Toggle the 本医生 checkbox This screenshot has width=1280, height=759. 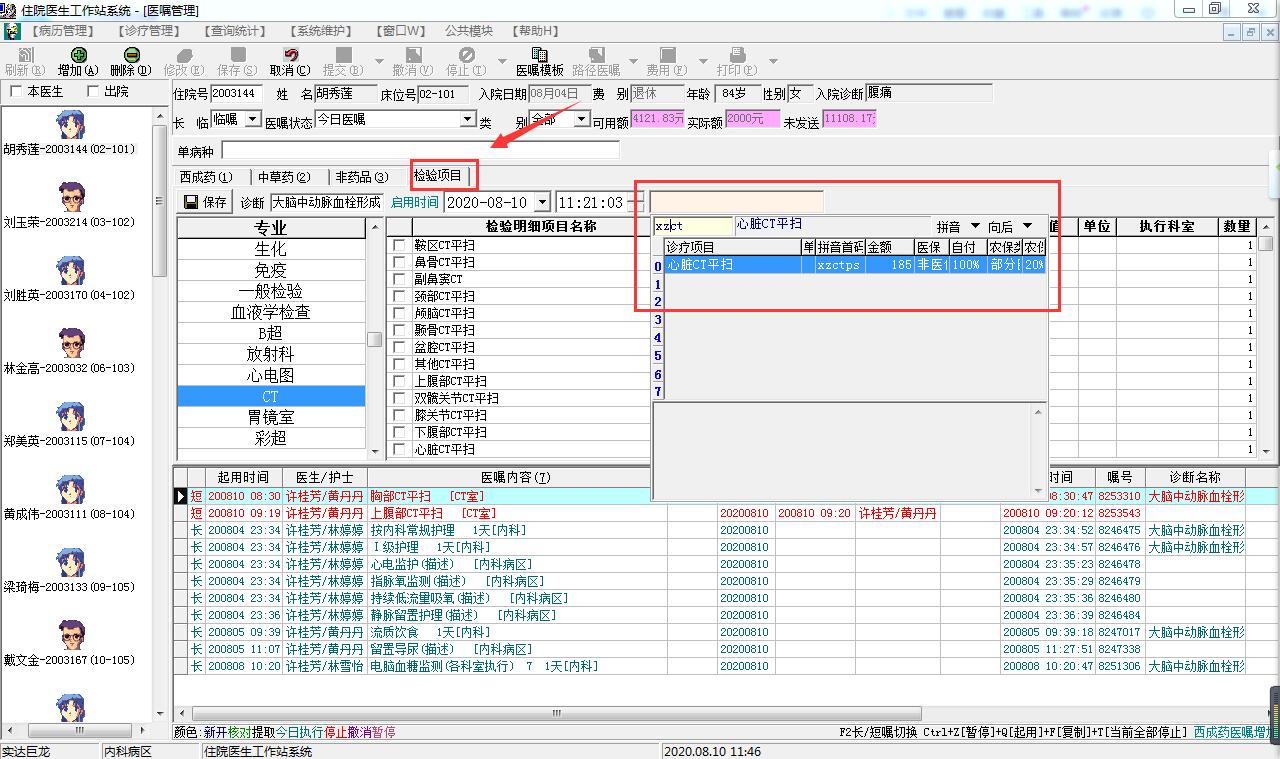pyautogui.click(x=15, y=92)
